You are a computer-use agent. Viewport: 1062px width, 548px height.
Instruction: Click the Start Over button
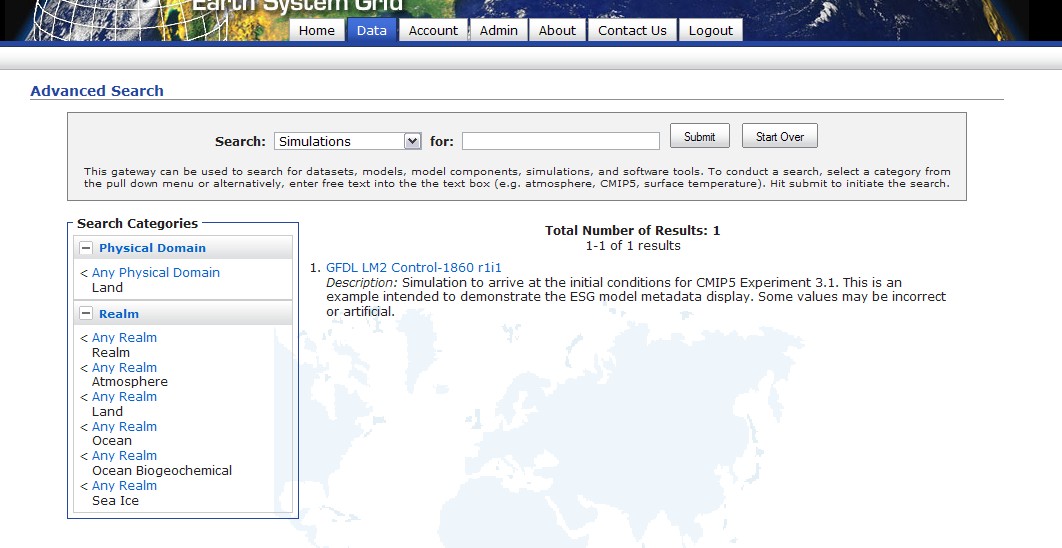point(779,137)
